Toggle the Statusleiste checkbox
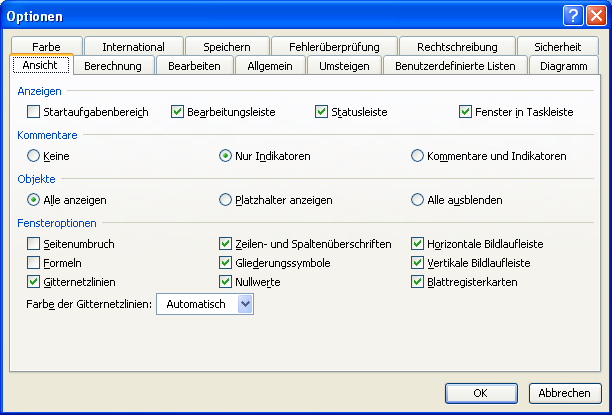The height and width of the screenshot is (415, 612). point(322,112)
